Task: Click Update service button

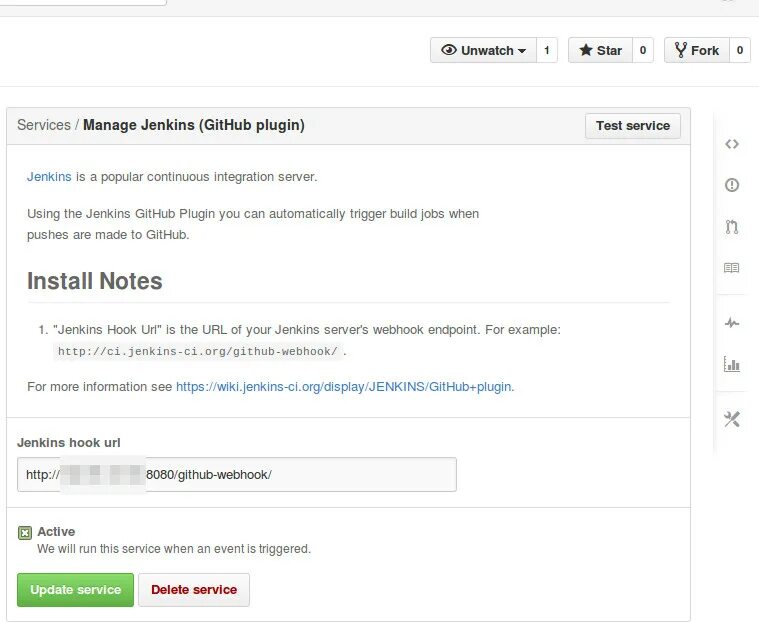Action: coord(76,590)
